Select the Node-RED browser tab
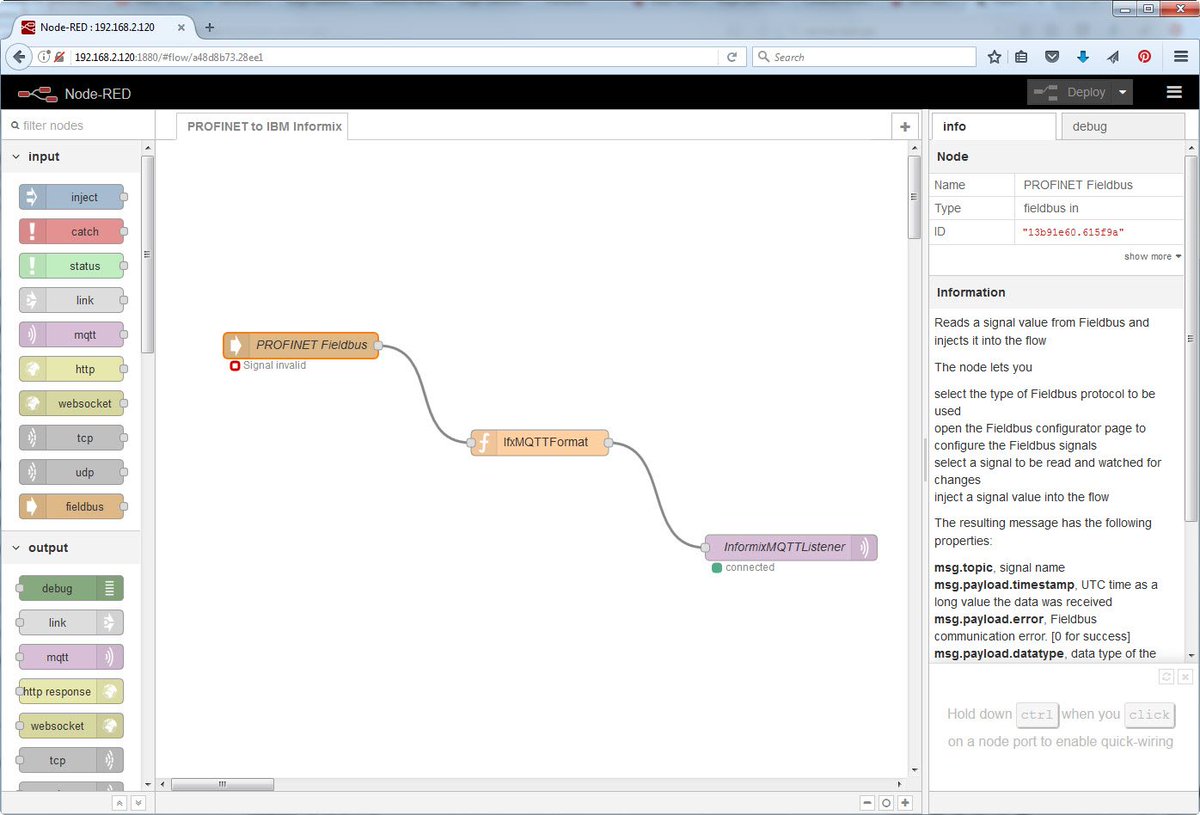This screenshot has height=815, width=1200. (105, 27)
